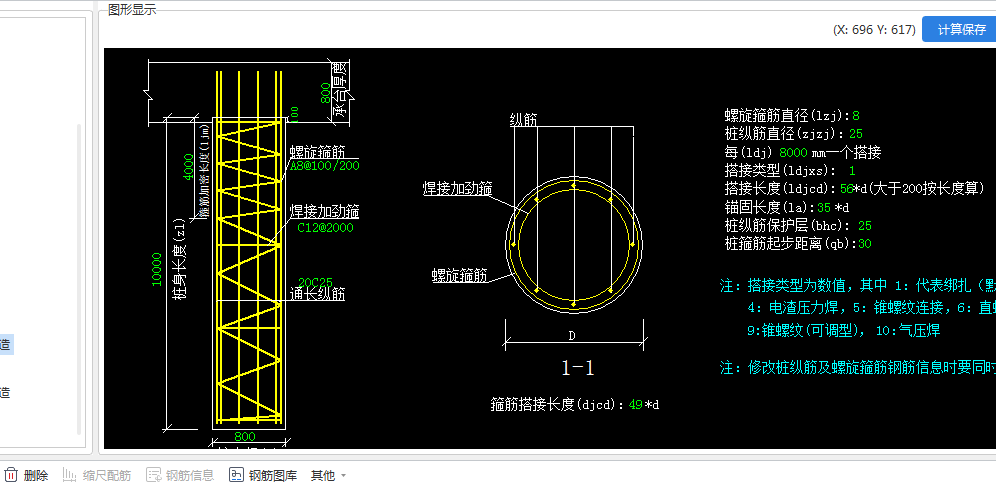
Task: Click the note line starting 注: 搭接类型为数值
Action: 858,285
